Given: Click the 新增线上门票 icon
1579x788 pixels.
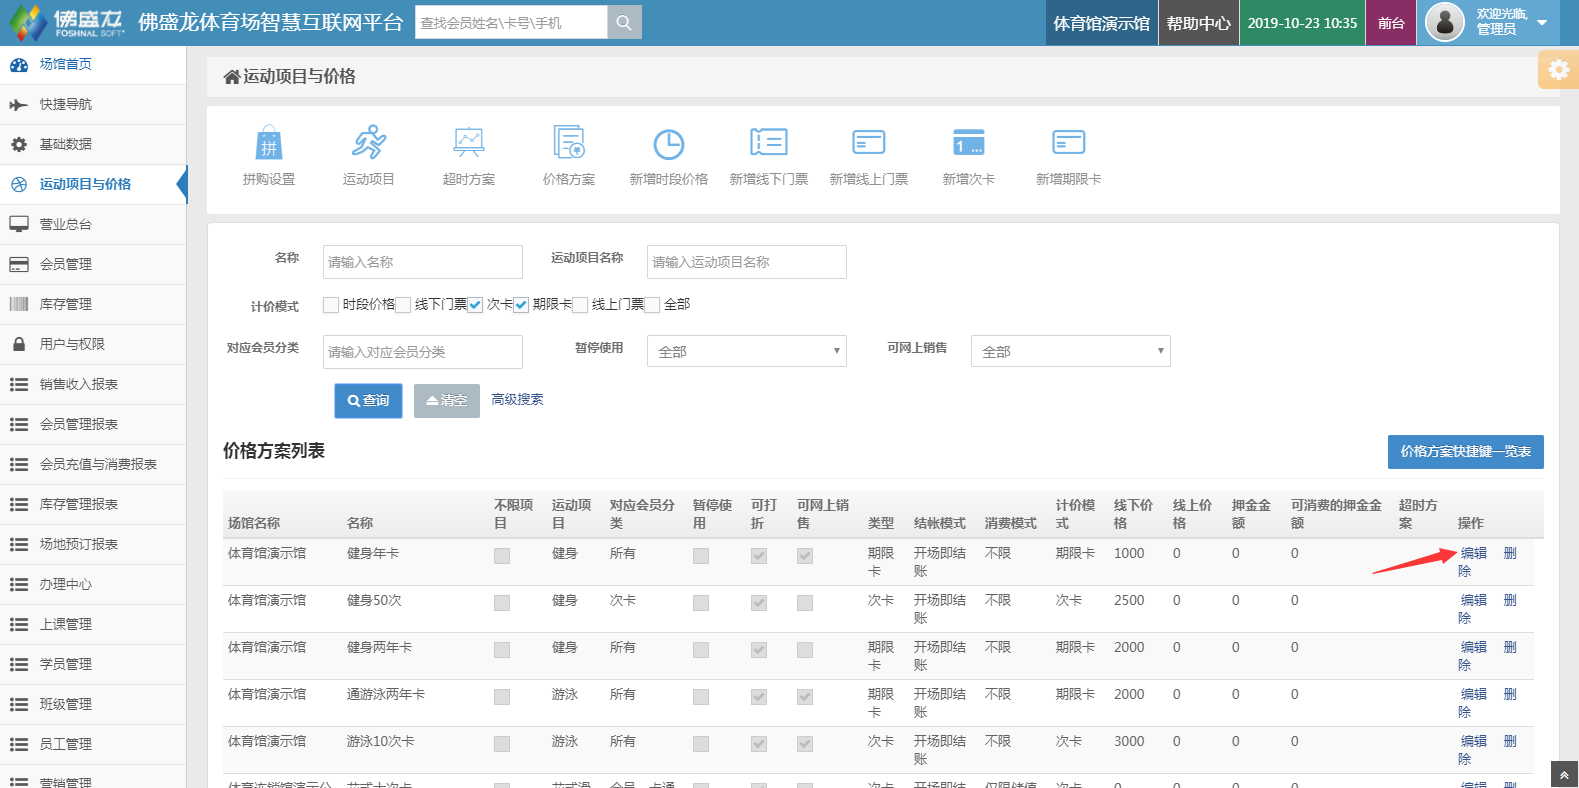Looking at the screenshot, I should [x=869, y=142].
